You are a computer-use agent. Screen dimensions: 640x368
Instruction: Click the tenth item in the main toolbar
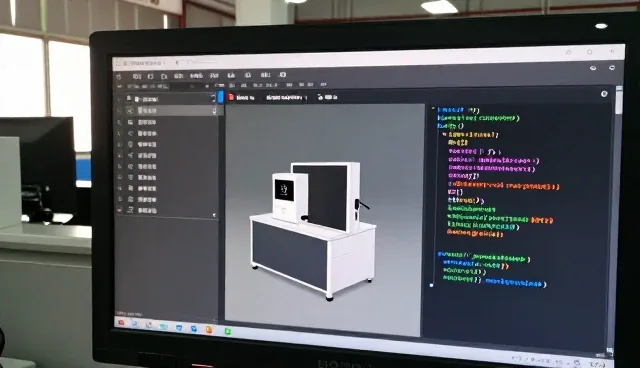pos(265,75)
